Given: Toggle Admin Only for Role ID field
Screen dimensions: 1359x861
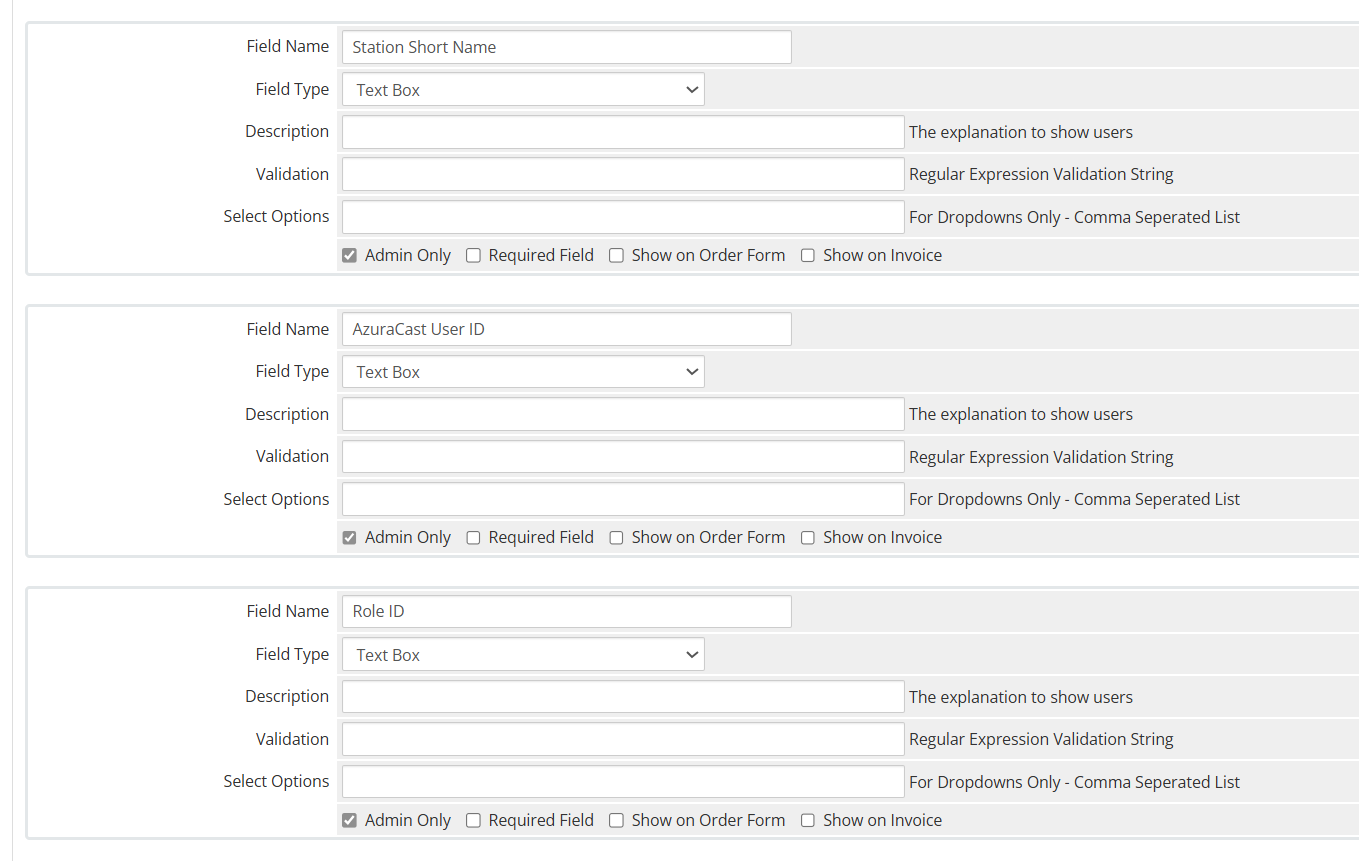Looking at the screenshot, I should pos(349,820).
